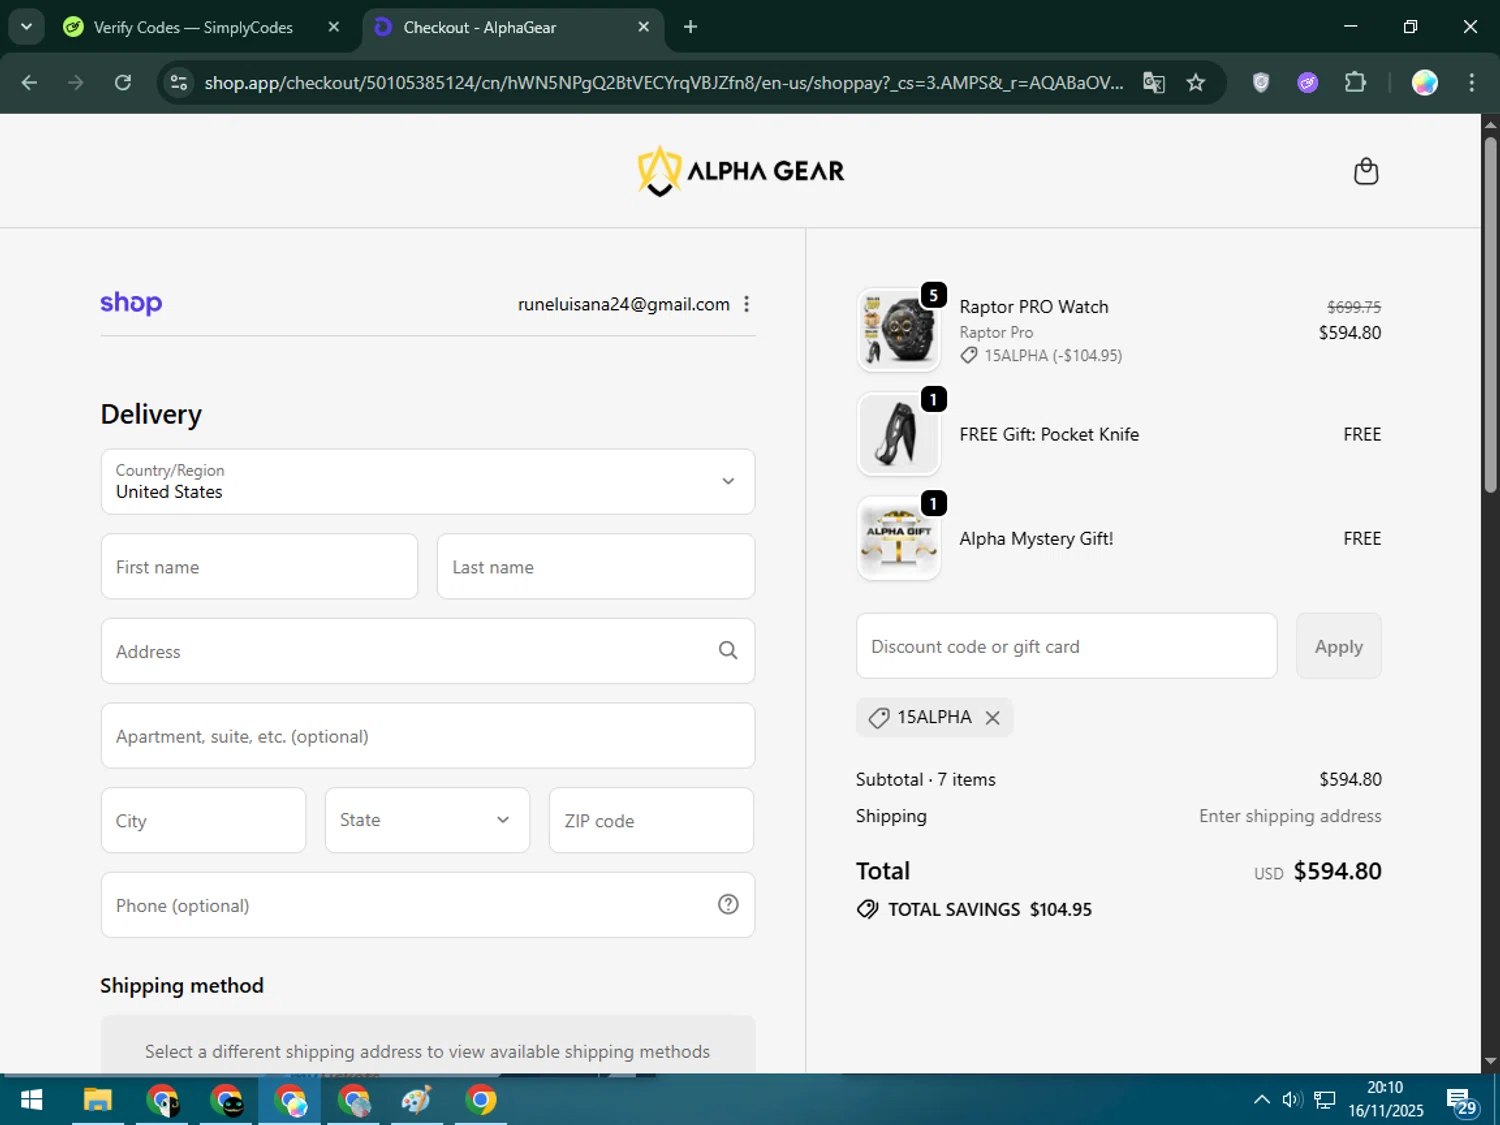Click the page vertical scrollbar
Screen dimensions: 1500x1125
(1490, 316)
